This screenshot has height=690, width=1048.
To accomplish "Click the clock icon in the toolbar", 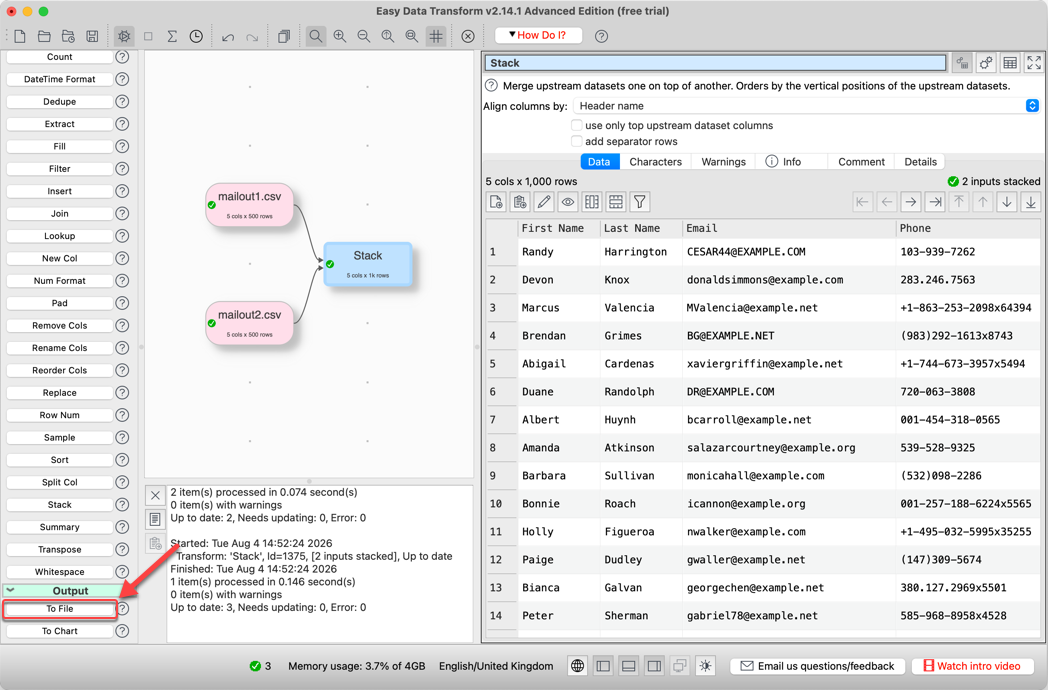I will (x=196, y=36).
